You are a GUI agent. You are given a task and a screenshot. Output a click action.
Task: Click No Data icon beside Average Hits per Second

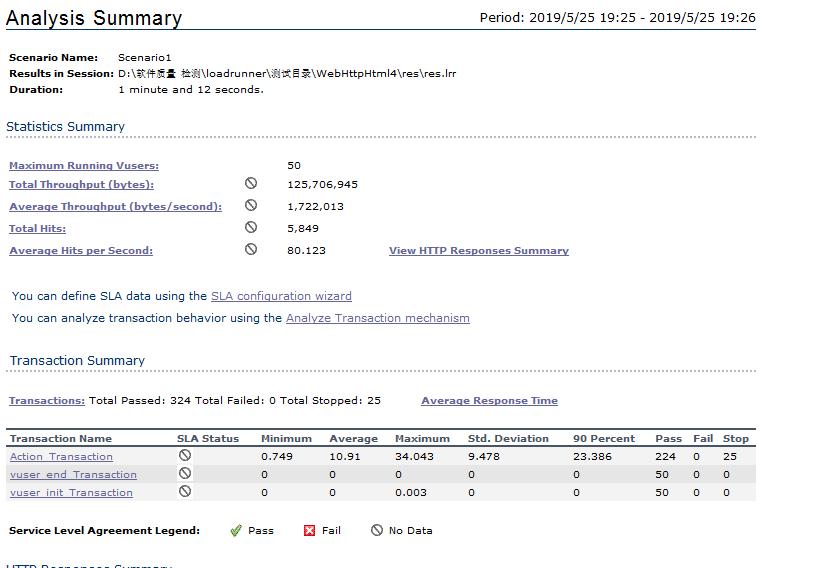251,250
